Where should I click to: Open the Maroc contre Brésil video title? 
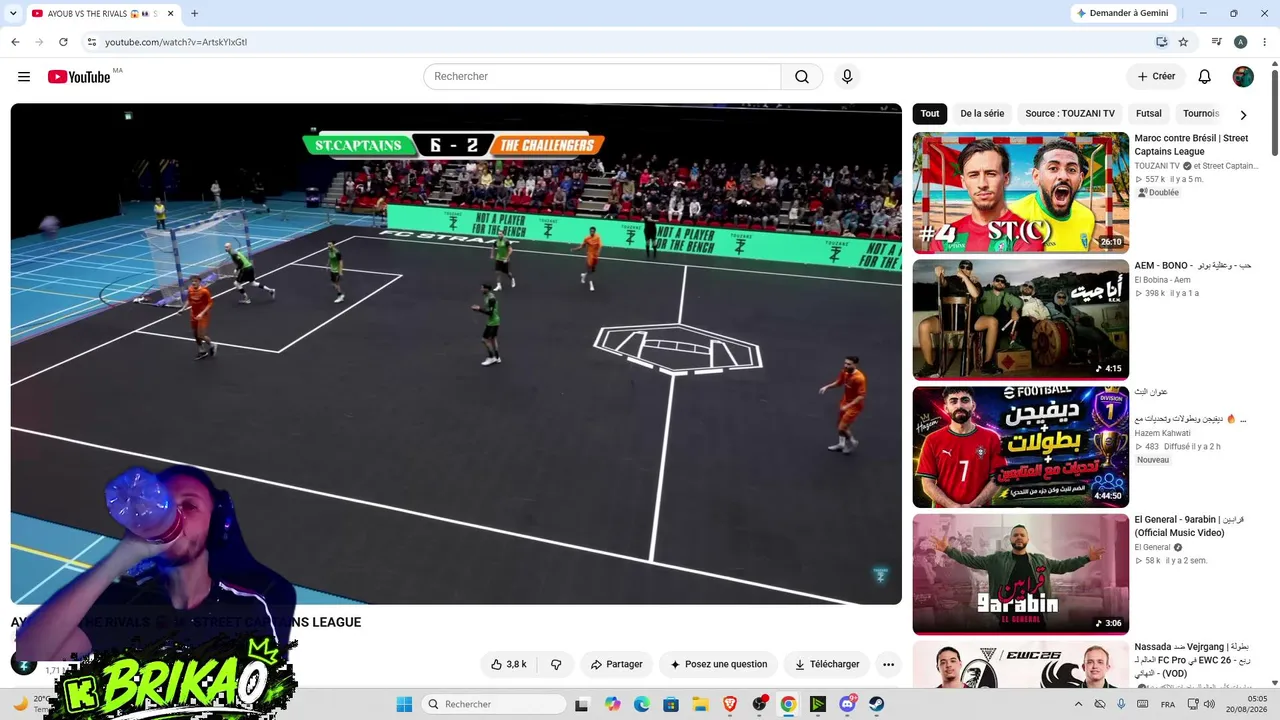tap(1191, 145)
